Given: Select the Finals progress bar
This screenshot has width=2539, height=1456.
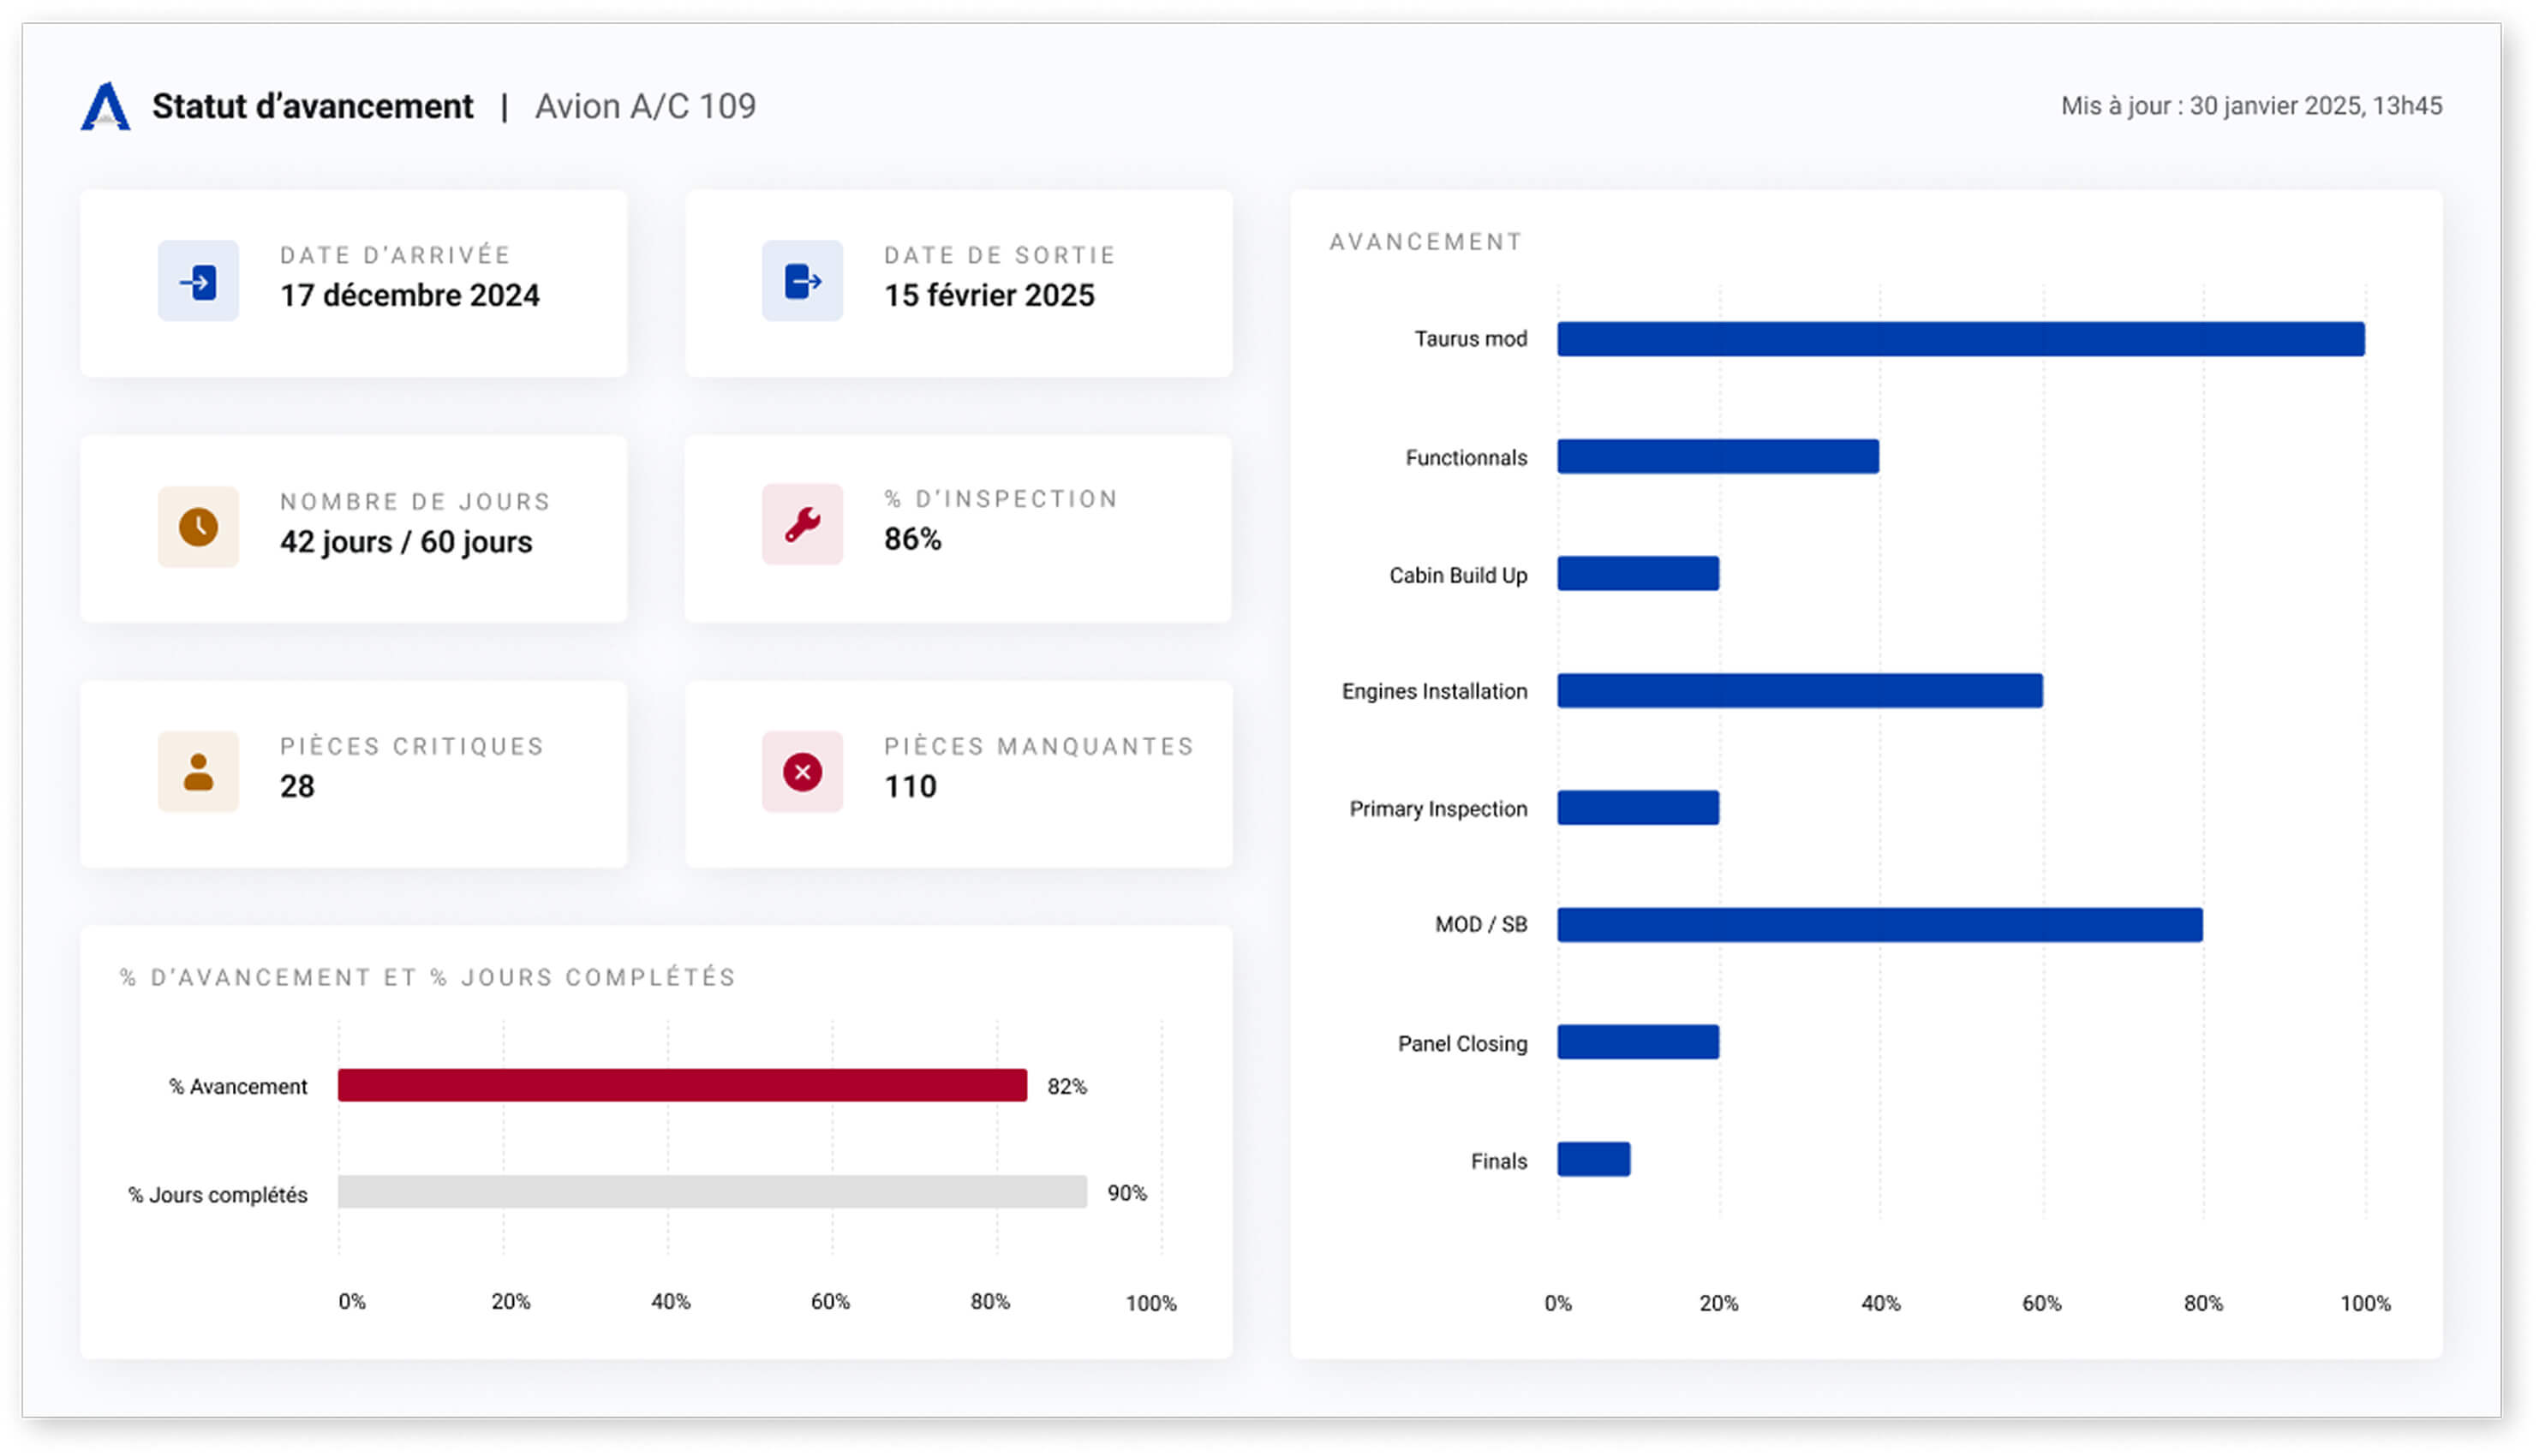Looking at the screenshot, I should pos(1594,1159).
